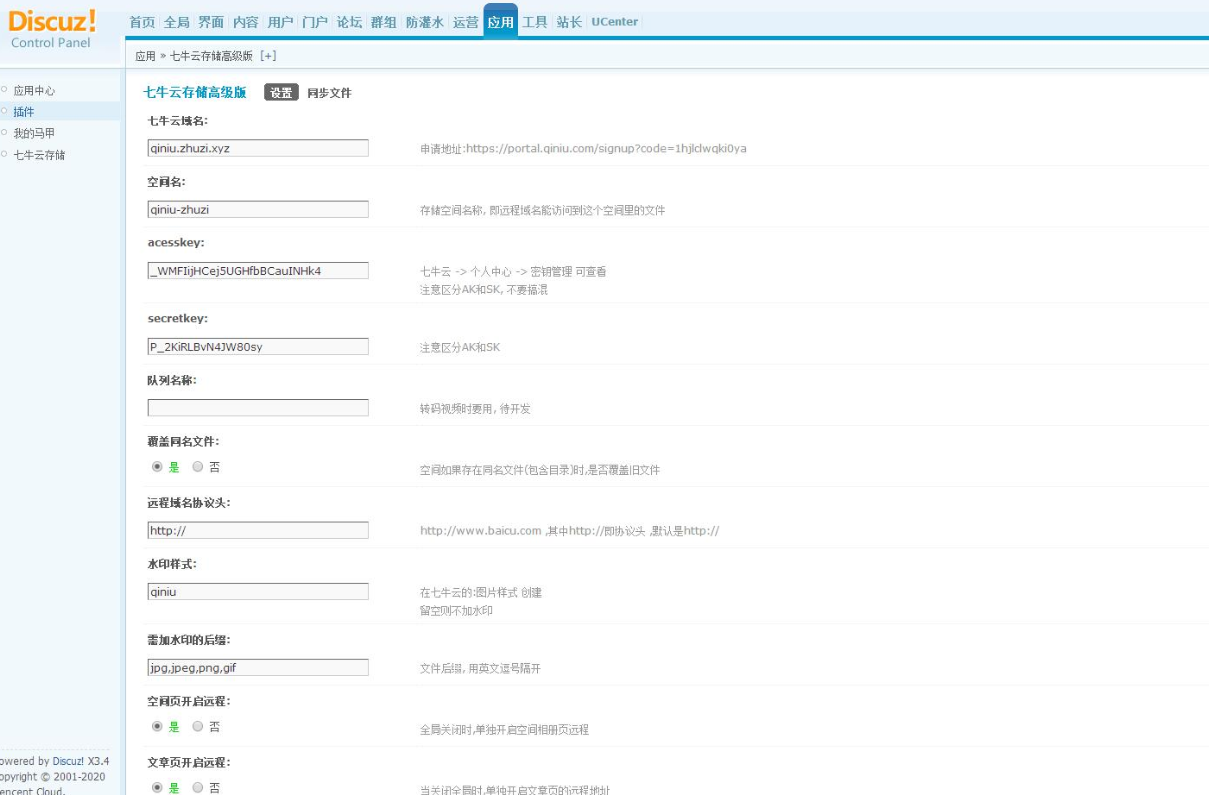Click the secretkey input field

pos(258,346)
